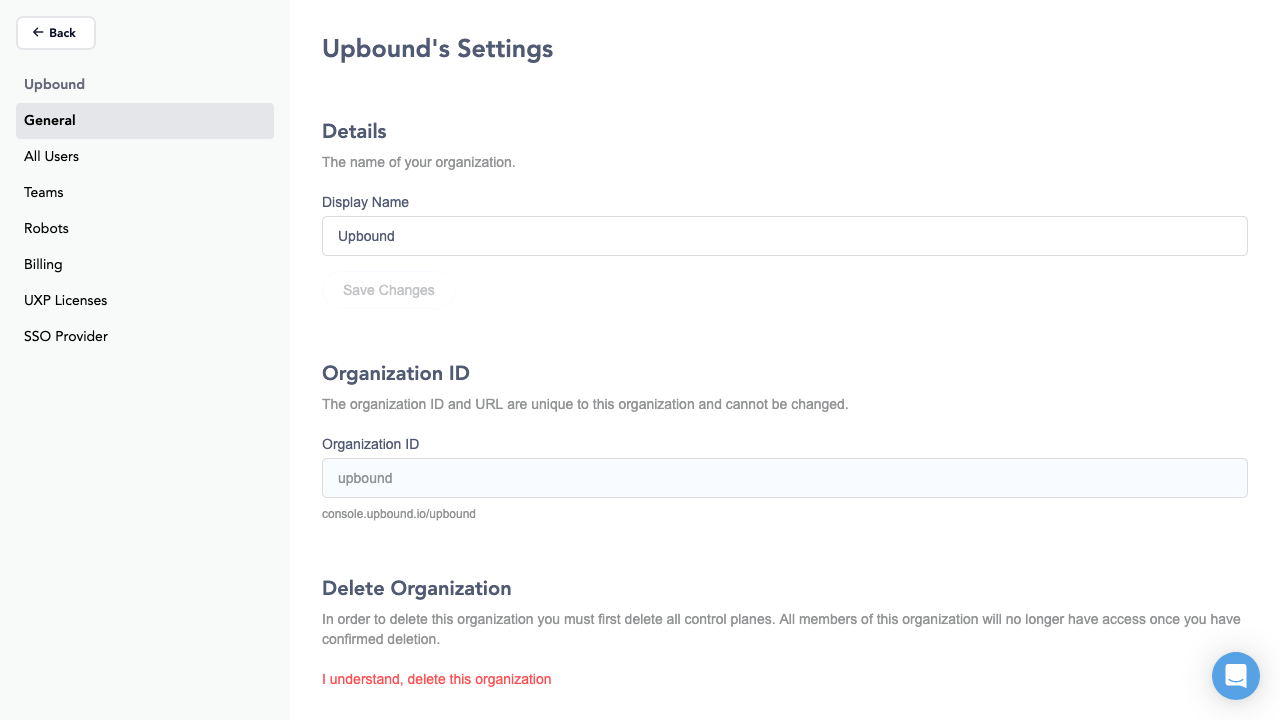Open the Robots settings page
Viewport: 1280px width, 720px height.
(46, 228)
